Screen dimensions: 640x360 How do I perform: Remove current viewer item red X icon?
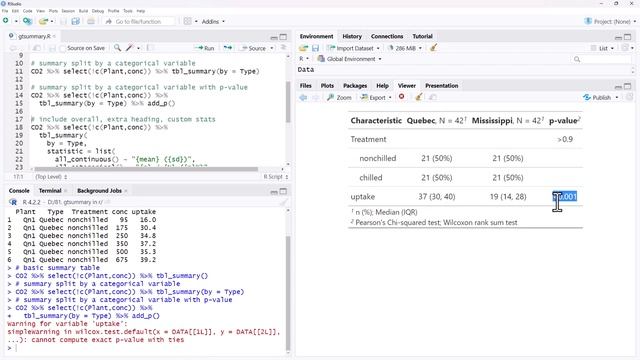[402, 97]
